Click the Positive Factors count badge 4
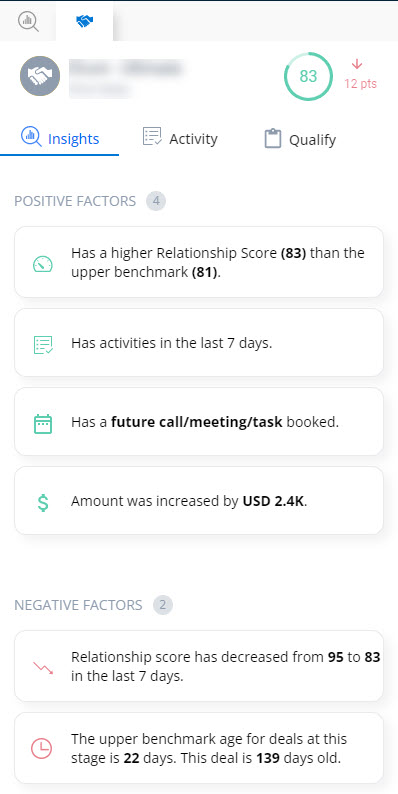The height and width of the screenshot is (794, 398). tap(156, 201)
